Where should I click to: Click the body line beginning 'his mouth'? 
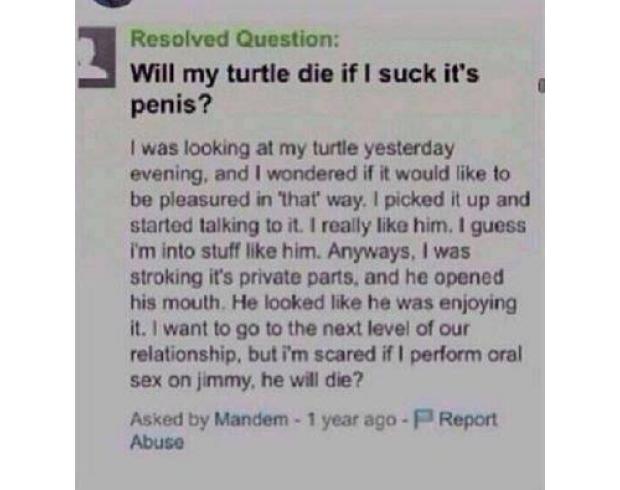pos(323,303)
